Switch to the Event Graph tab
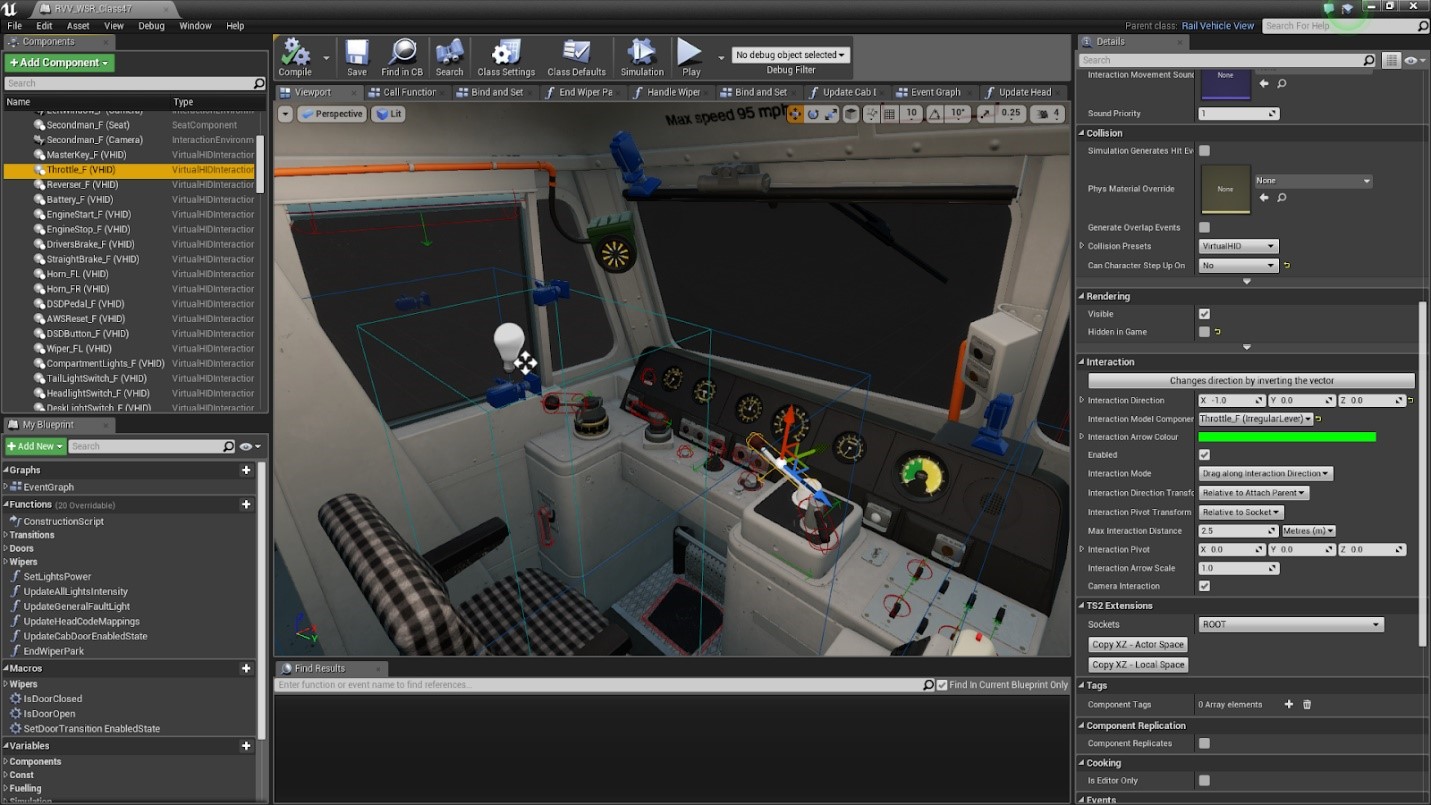This screenshot has height=805, width=1431. 930,92
